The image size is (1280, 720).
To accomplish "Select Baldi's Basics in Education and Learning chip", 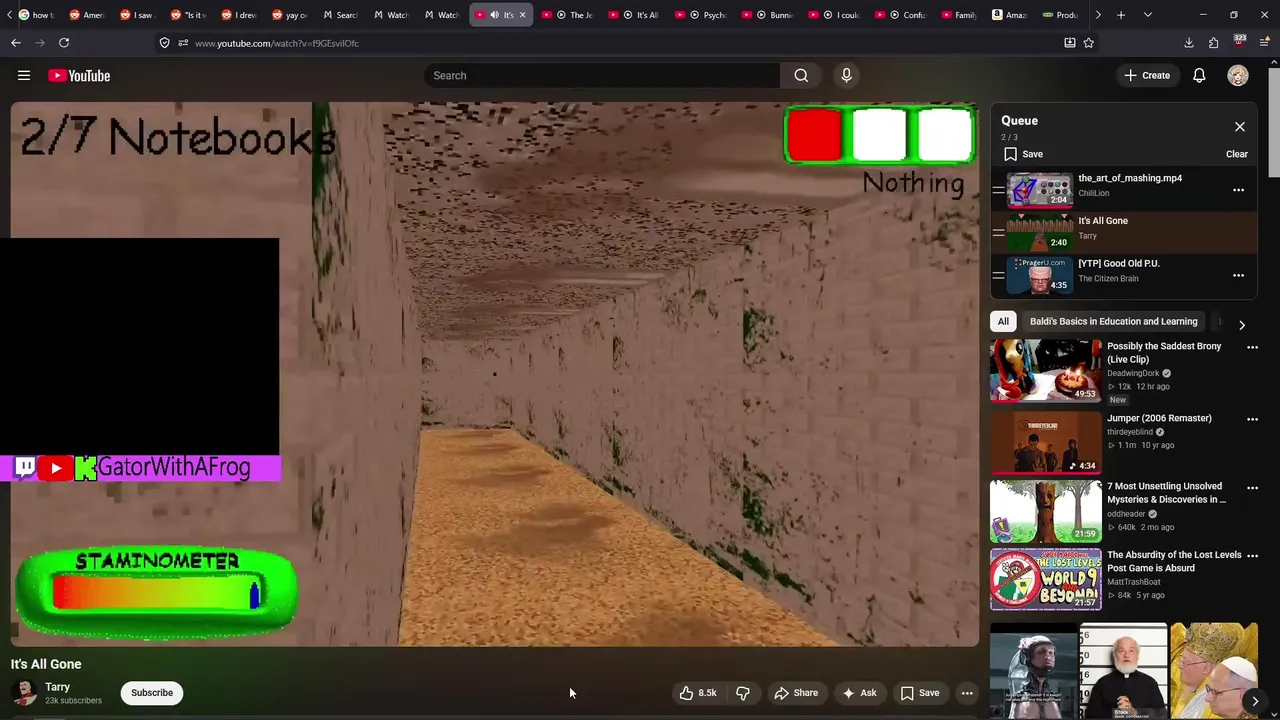I will (x=1113, y=321).
